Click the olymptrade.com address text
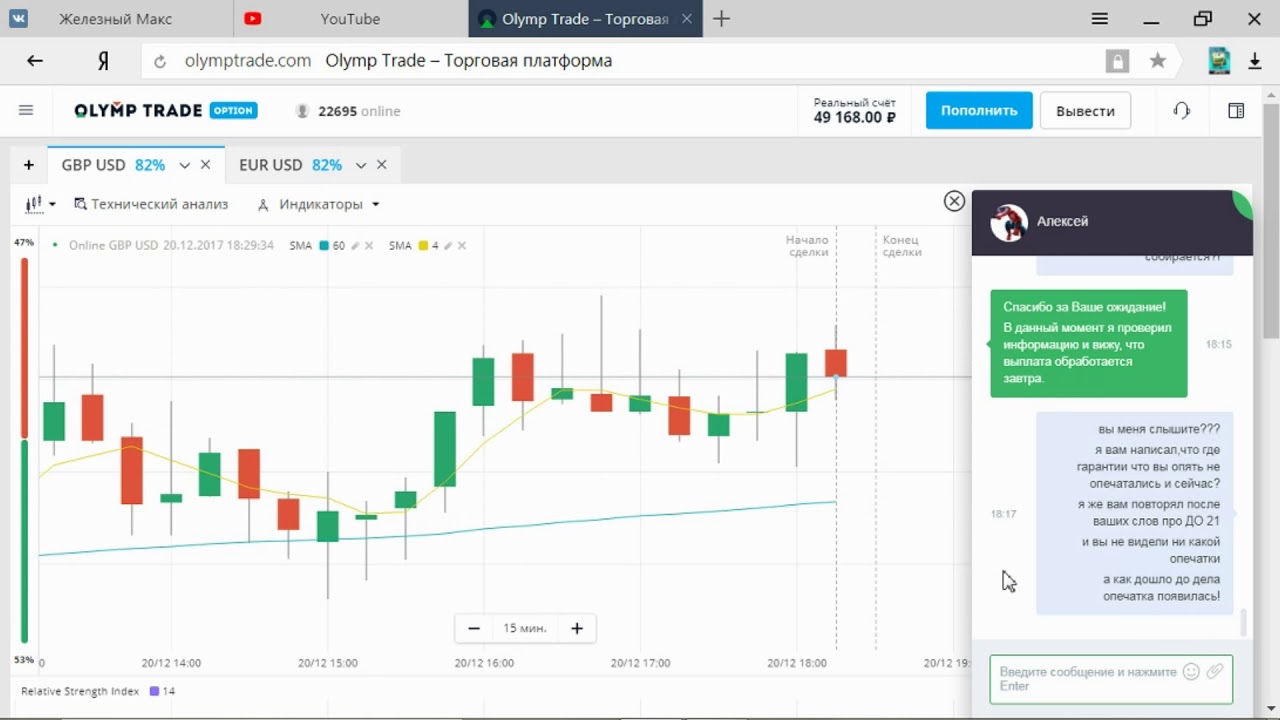1280x720 pixels. click(248, 61)
